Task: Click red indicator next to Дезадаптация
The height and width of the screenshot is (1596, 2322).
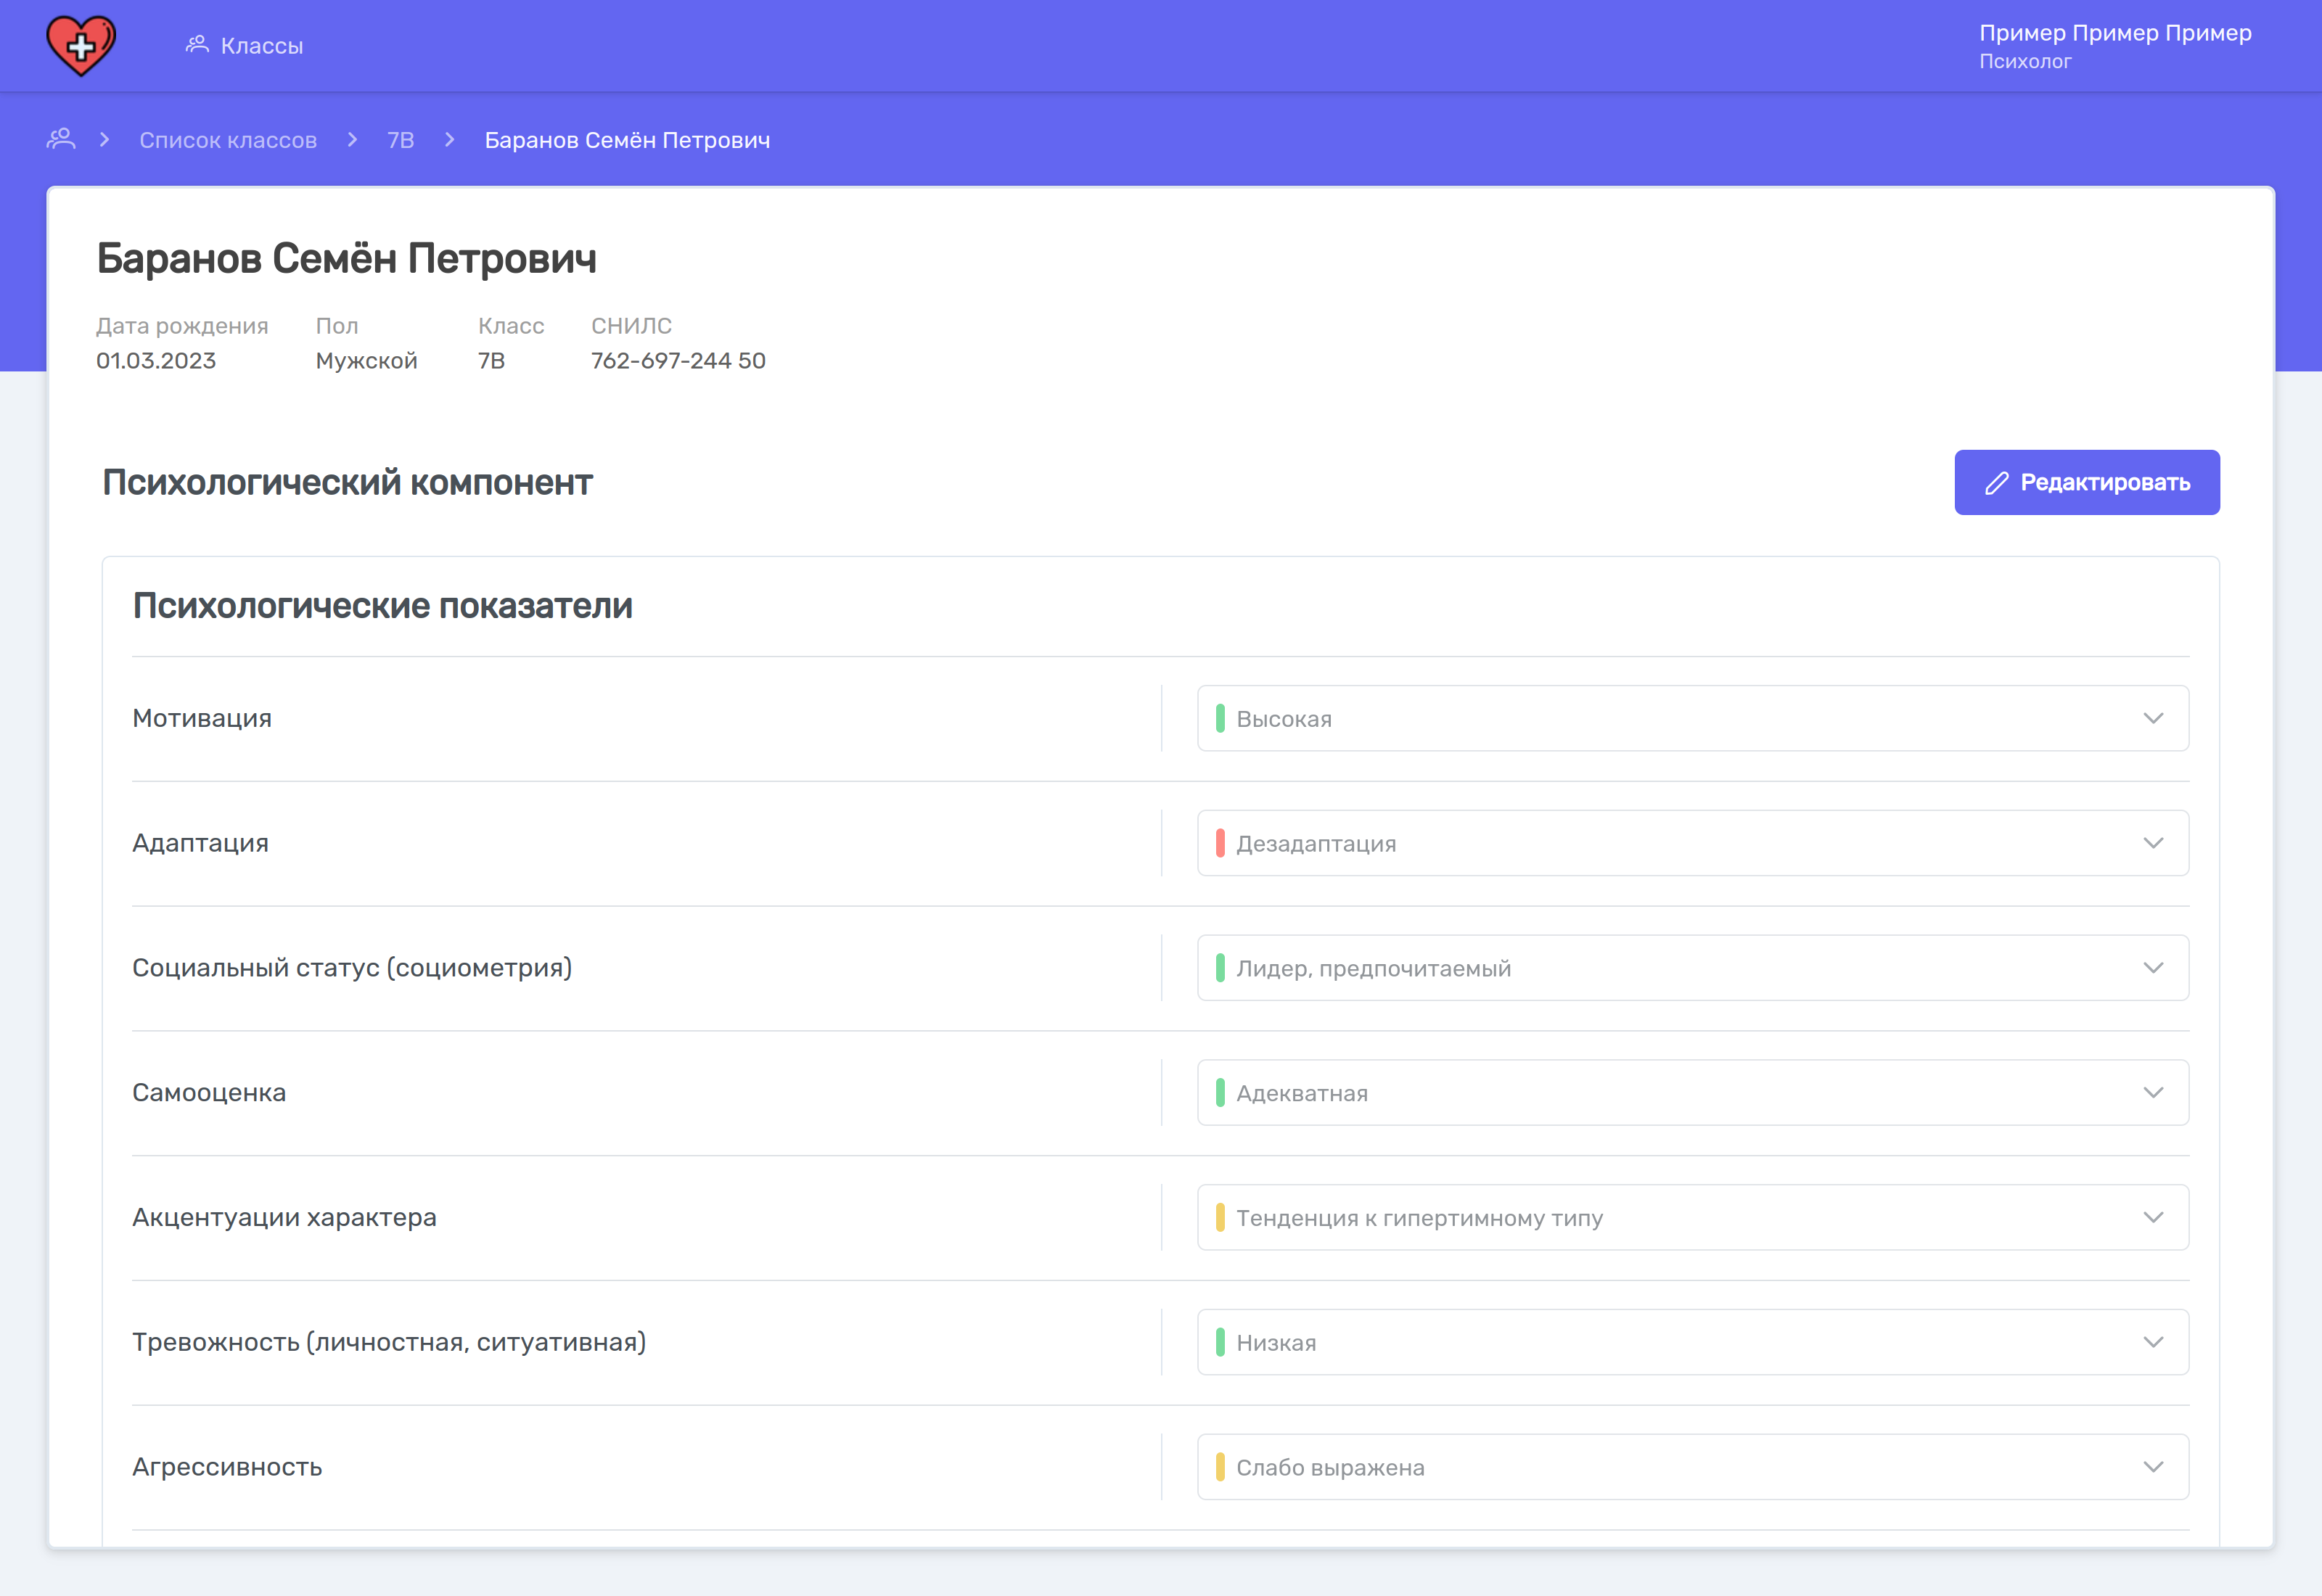Action: click(1220, 843)
